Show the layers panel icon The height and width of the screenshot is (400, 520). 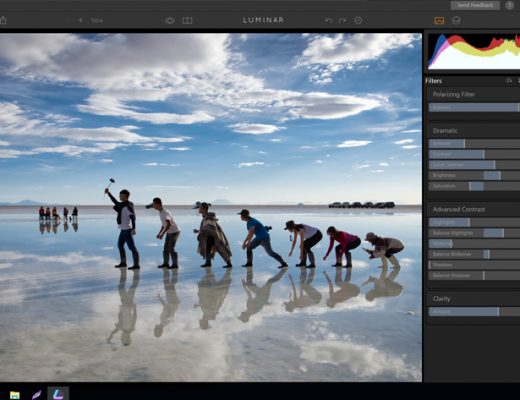[x=456, y=21]
